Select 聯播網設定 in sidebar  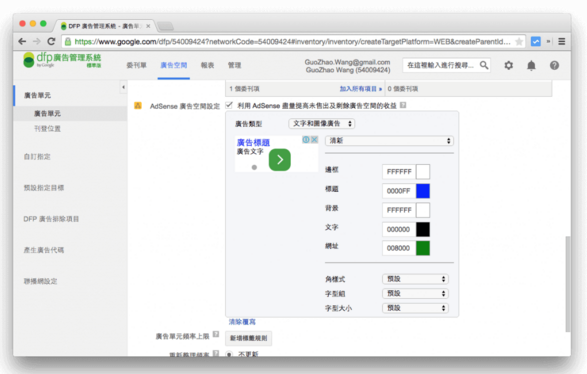[x=40, y=281]
